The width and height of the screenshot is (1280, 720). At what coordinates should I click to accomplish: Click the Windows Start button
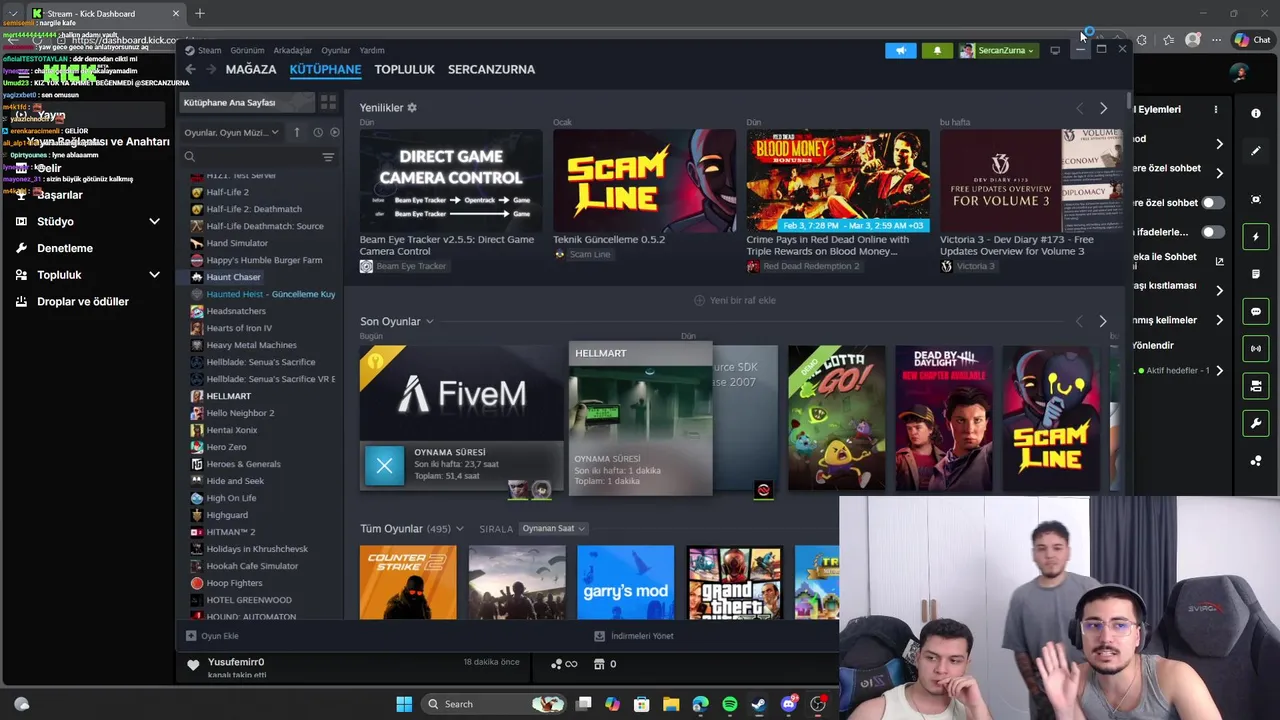click(x=404, y=704)
